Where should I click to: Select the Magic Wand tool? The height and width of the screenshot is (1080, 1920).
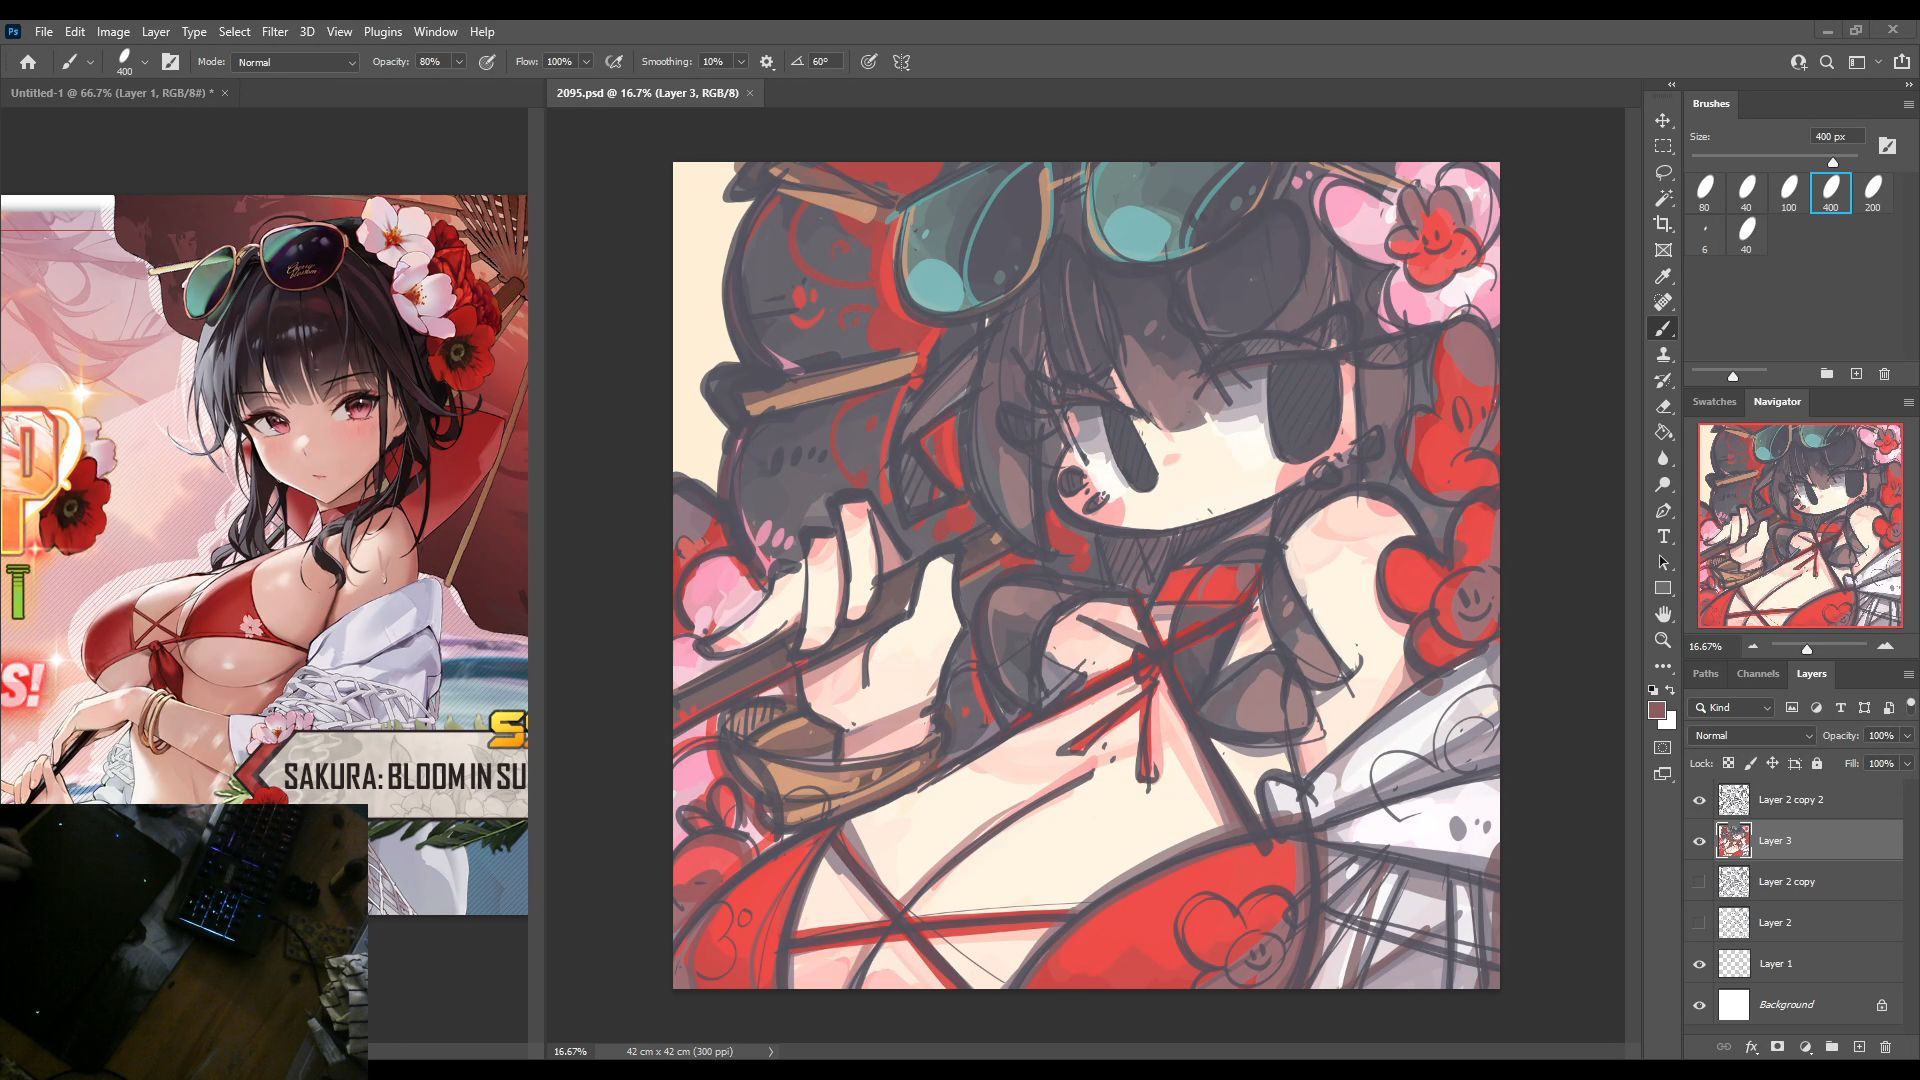1663,198
